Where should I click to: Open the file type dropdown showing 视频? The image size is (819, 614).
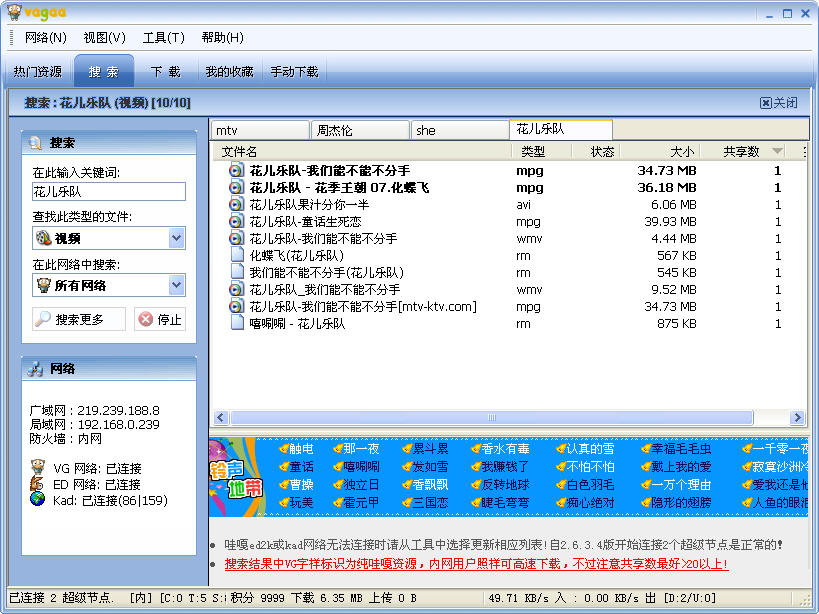(x=176, y=238)
